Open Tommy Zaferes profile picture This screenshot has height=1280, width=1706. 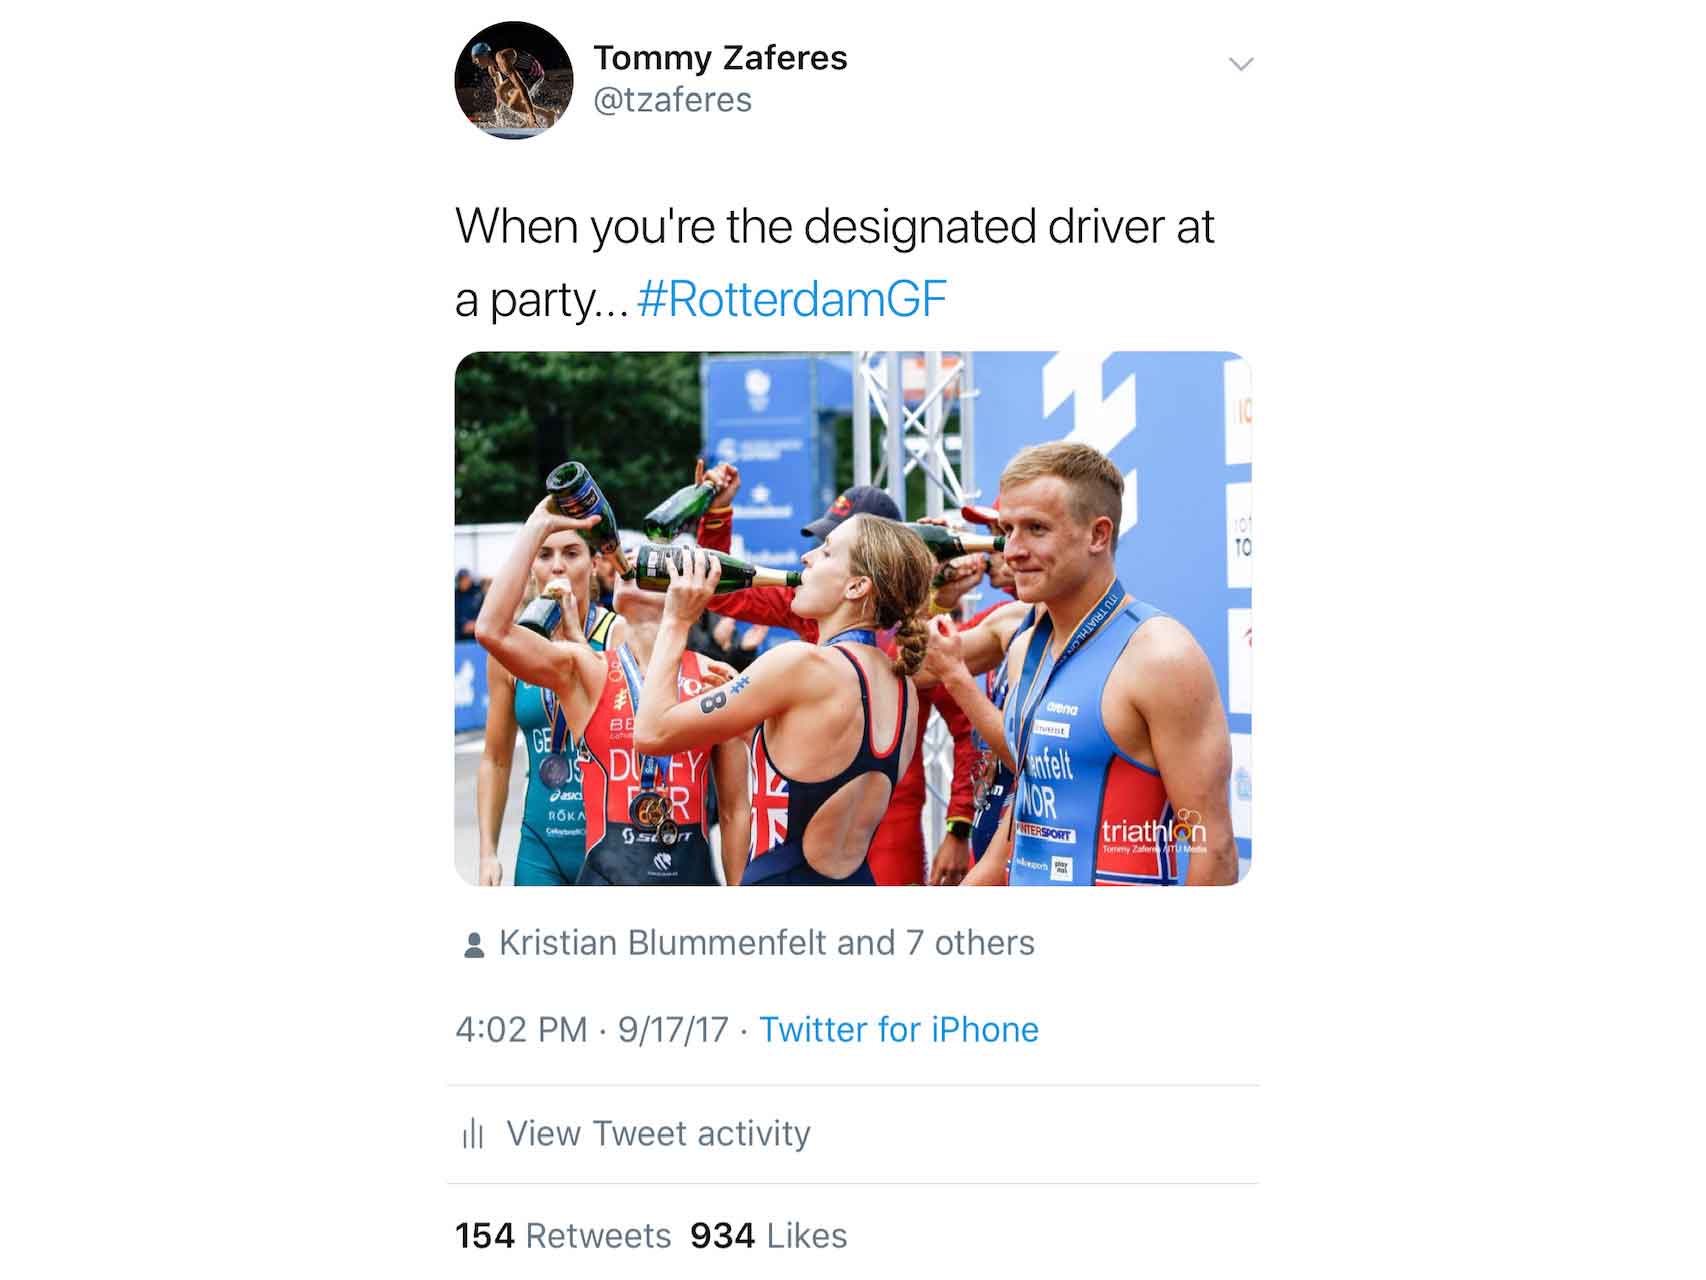[x=513, y=80]
